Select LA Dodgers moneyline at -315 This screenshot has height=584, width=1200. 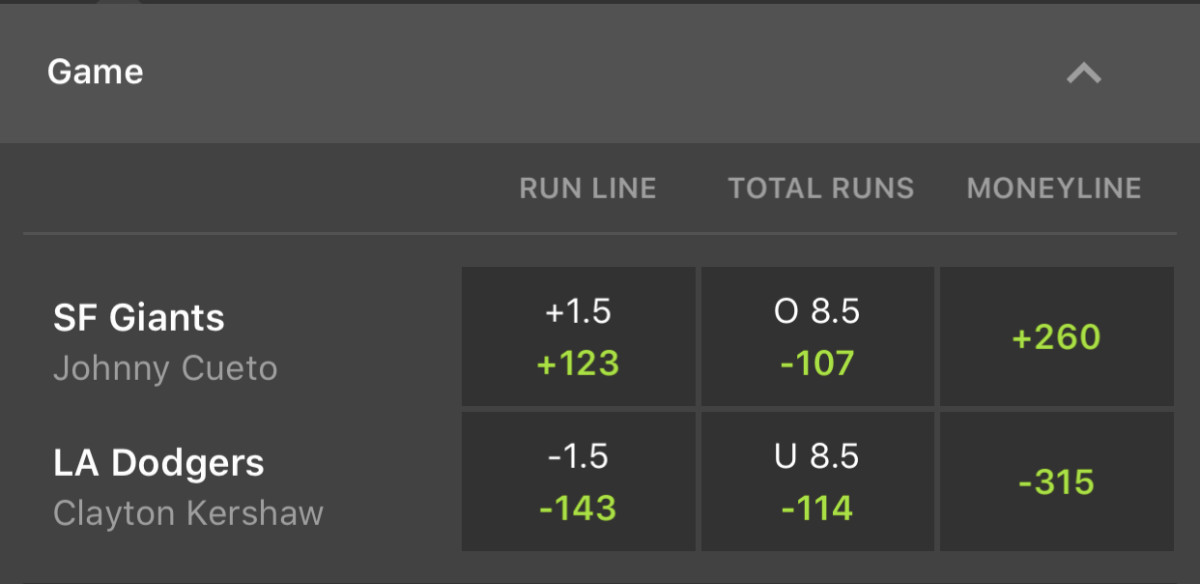click(x=1056, y=481)
